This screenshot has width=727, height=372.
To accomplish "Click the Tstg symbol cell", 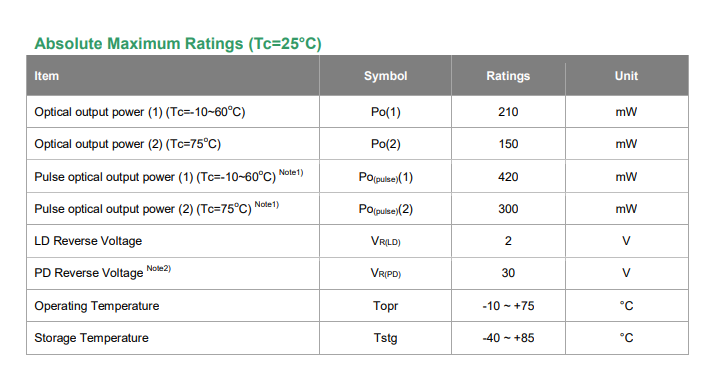I will [x=385, y=338].
